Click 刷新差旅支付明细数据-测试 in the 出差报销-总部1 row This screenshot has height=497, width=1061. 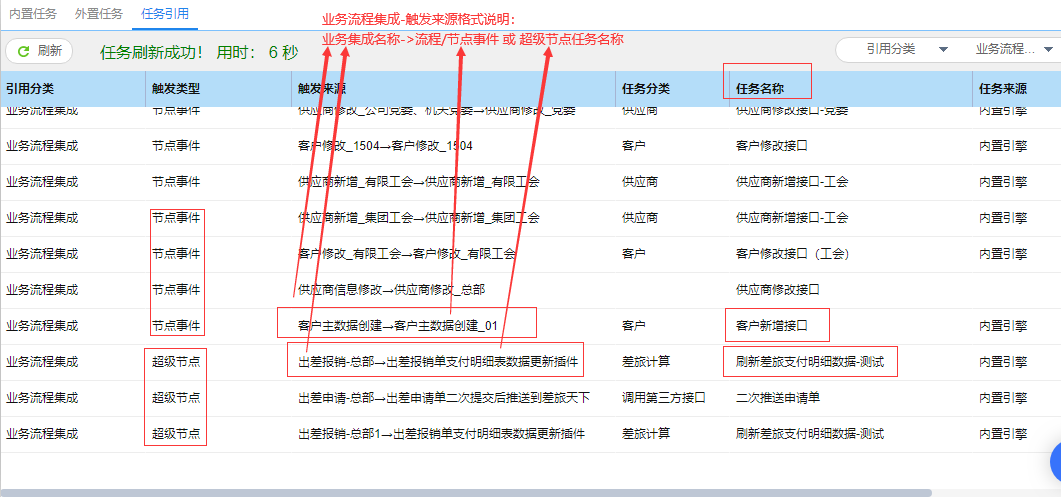(810, 433)
